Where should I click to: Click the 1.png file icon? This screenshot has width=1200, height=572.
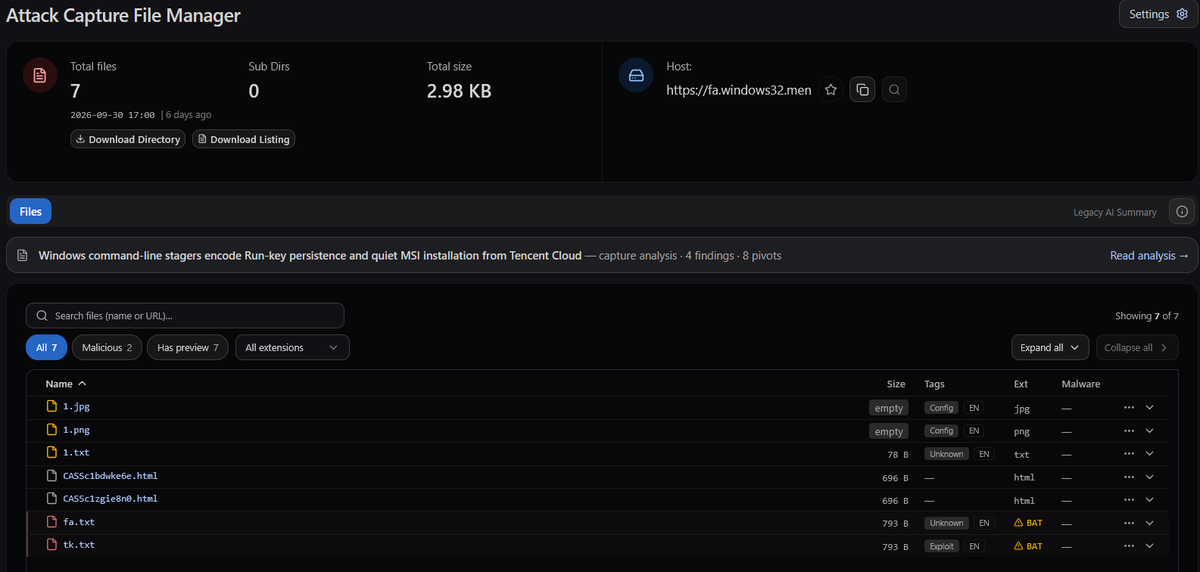click(x=52, y=429)
